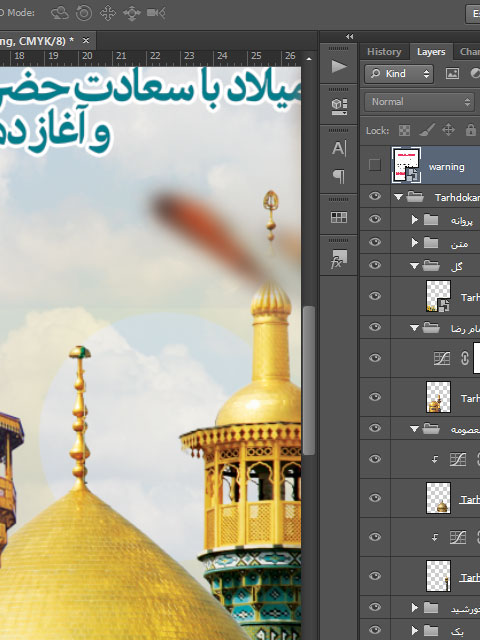Filter layers by adjustment layer icon

475,74
